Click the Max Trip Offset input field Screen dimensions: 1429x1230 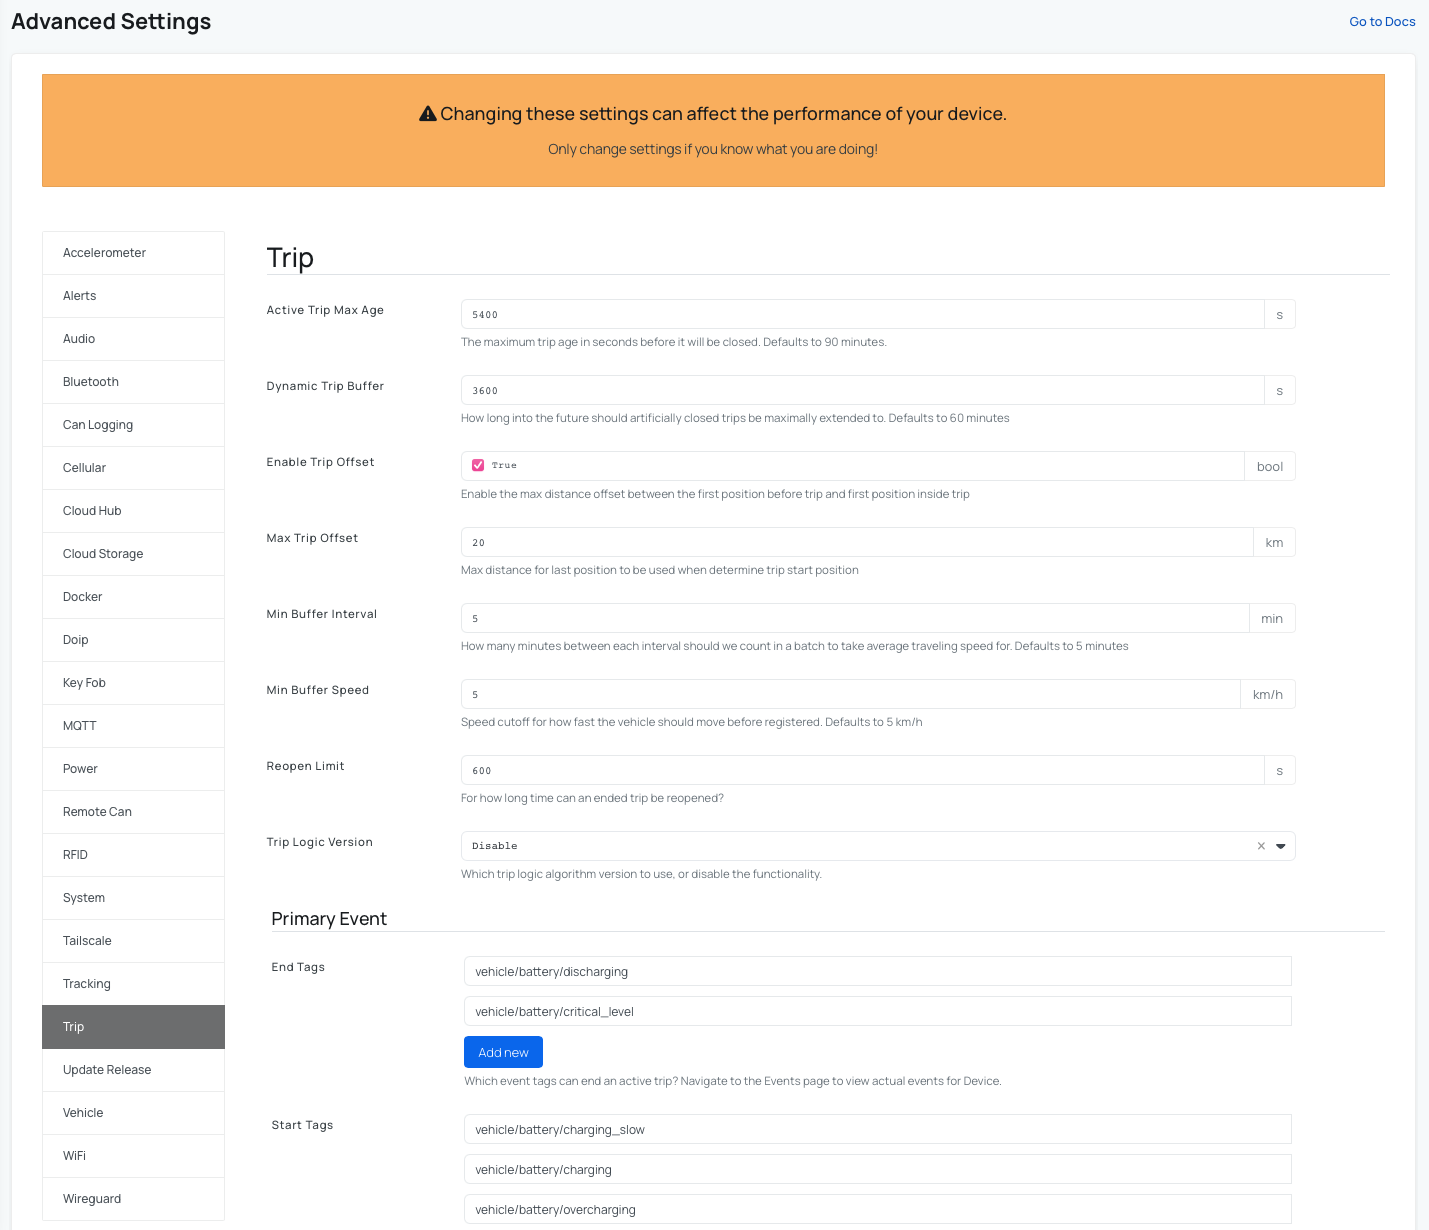coord(856,543)
